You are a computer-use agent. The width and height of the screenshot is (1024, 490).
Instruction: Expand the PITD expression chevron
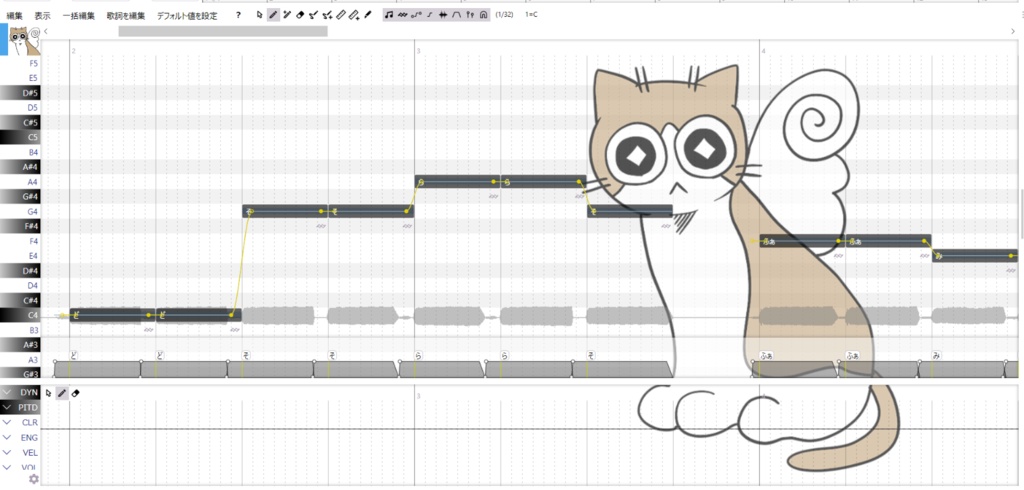click(7, 407)
